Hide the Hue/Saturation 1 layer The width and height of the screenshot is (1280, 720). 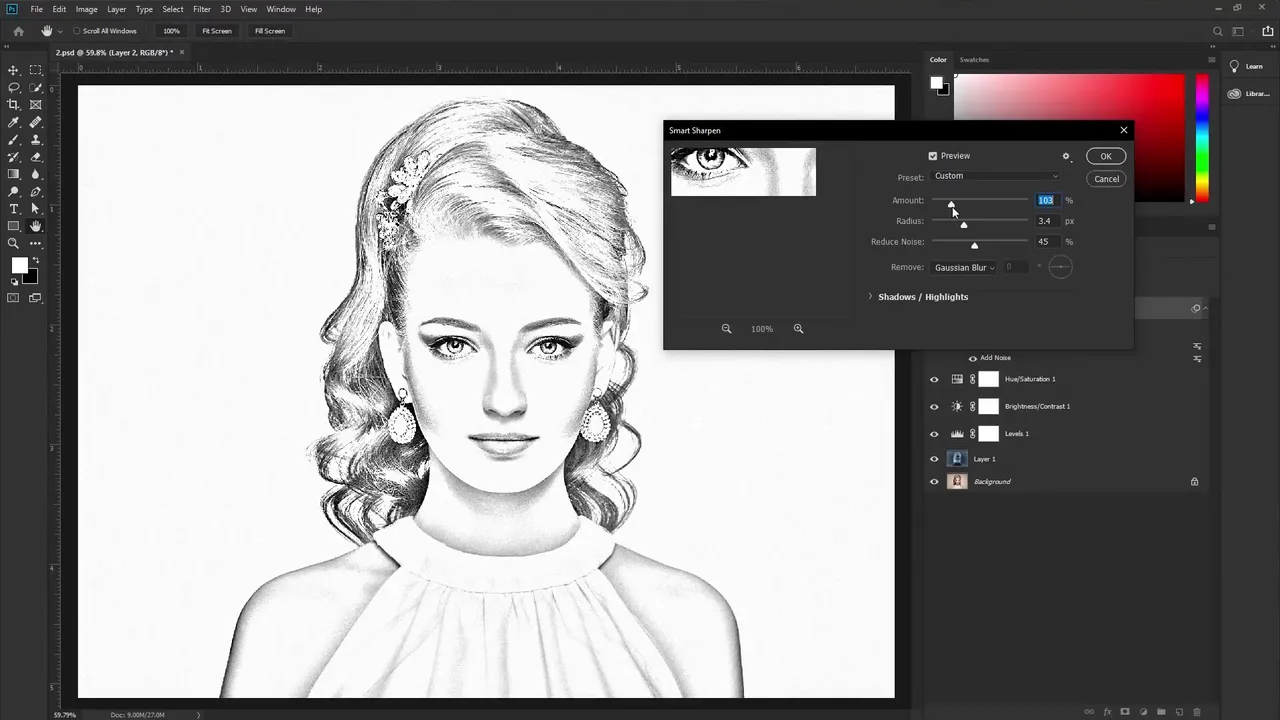(x=934, y=379)
